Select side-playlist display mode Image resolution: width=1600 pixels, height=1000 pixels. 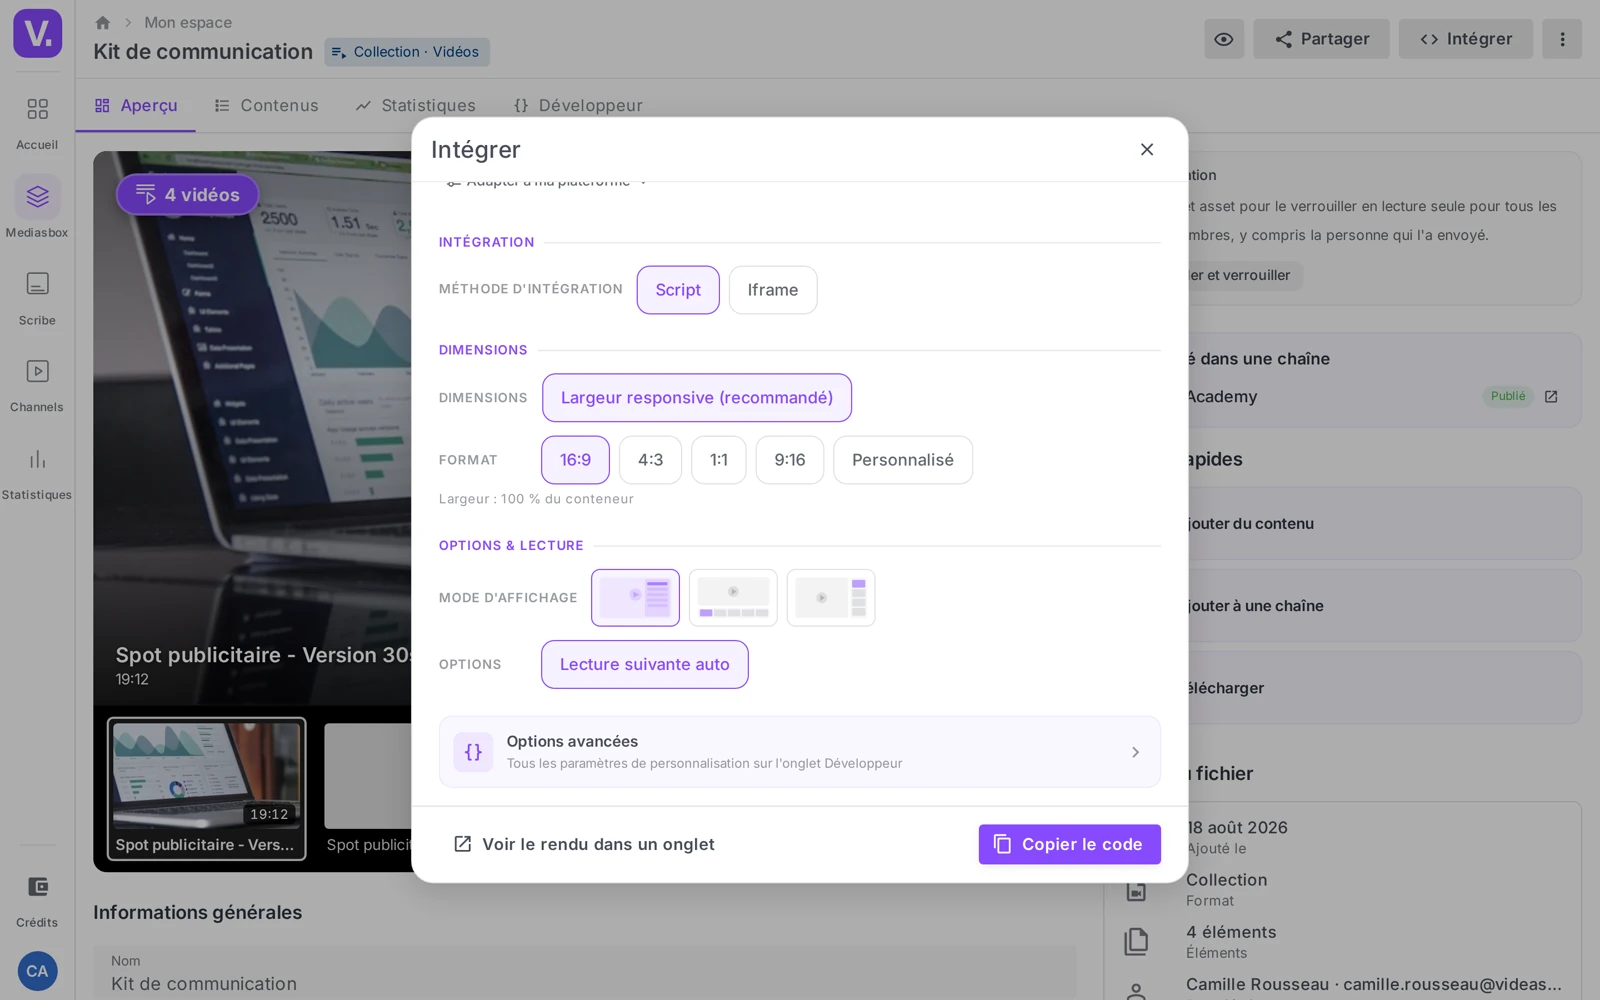(x=635, y=598)
